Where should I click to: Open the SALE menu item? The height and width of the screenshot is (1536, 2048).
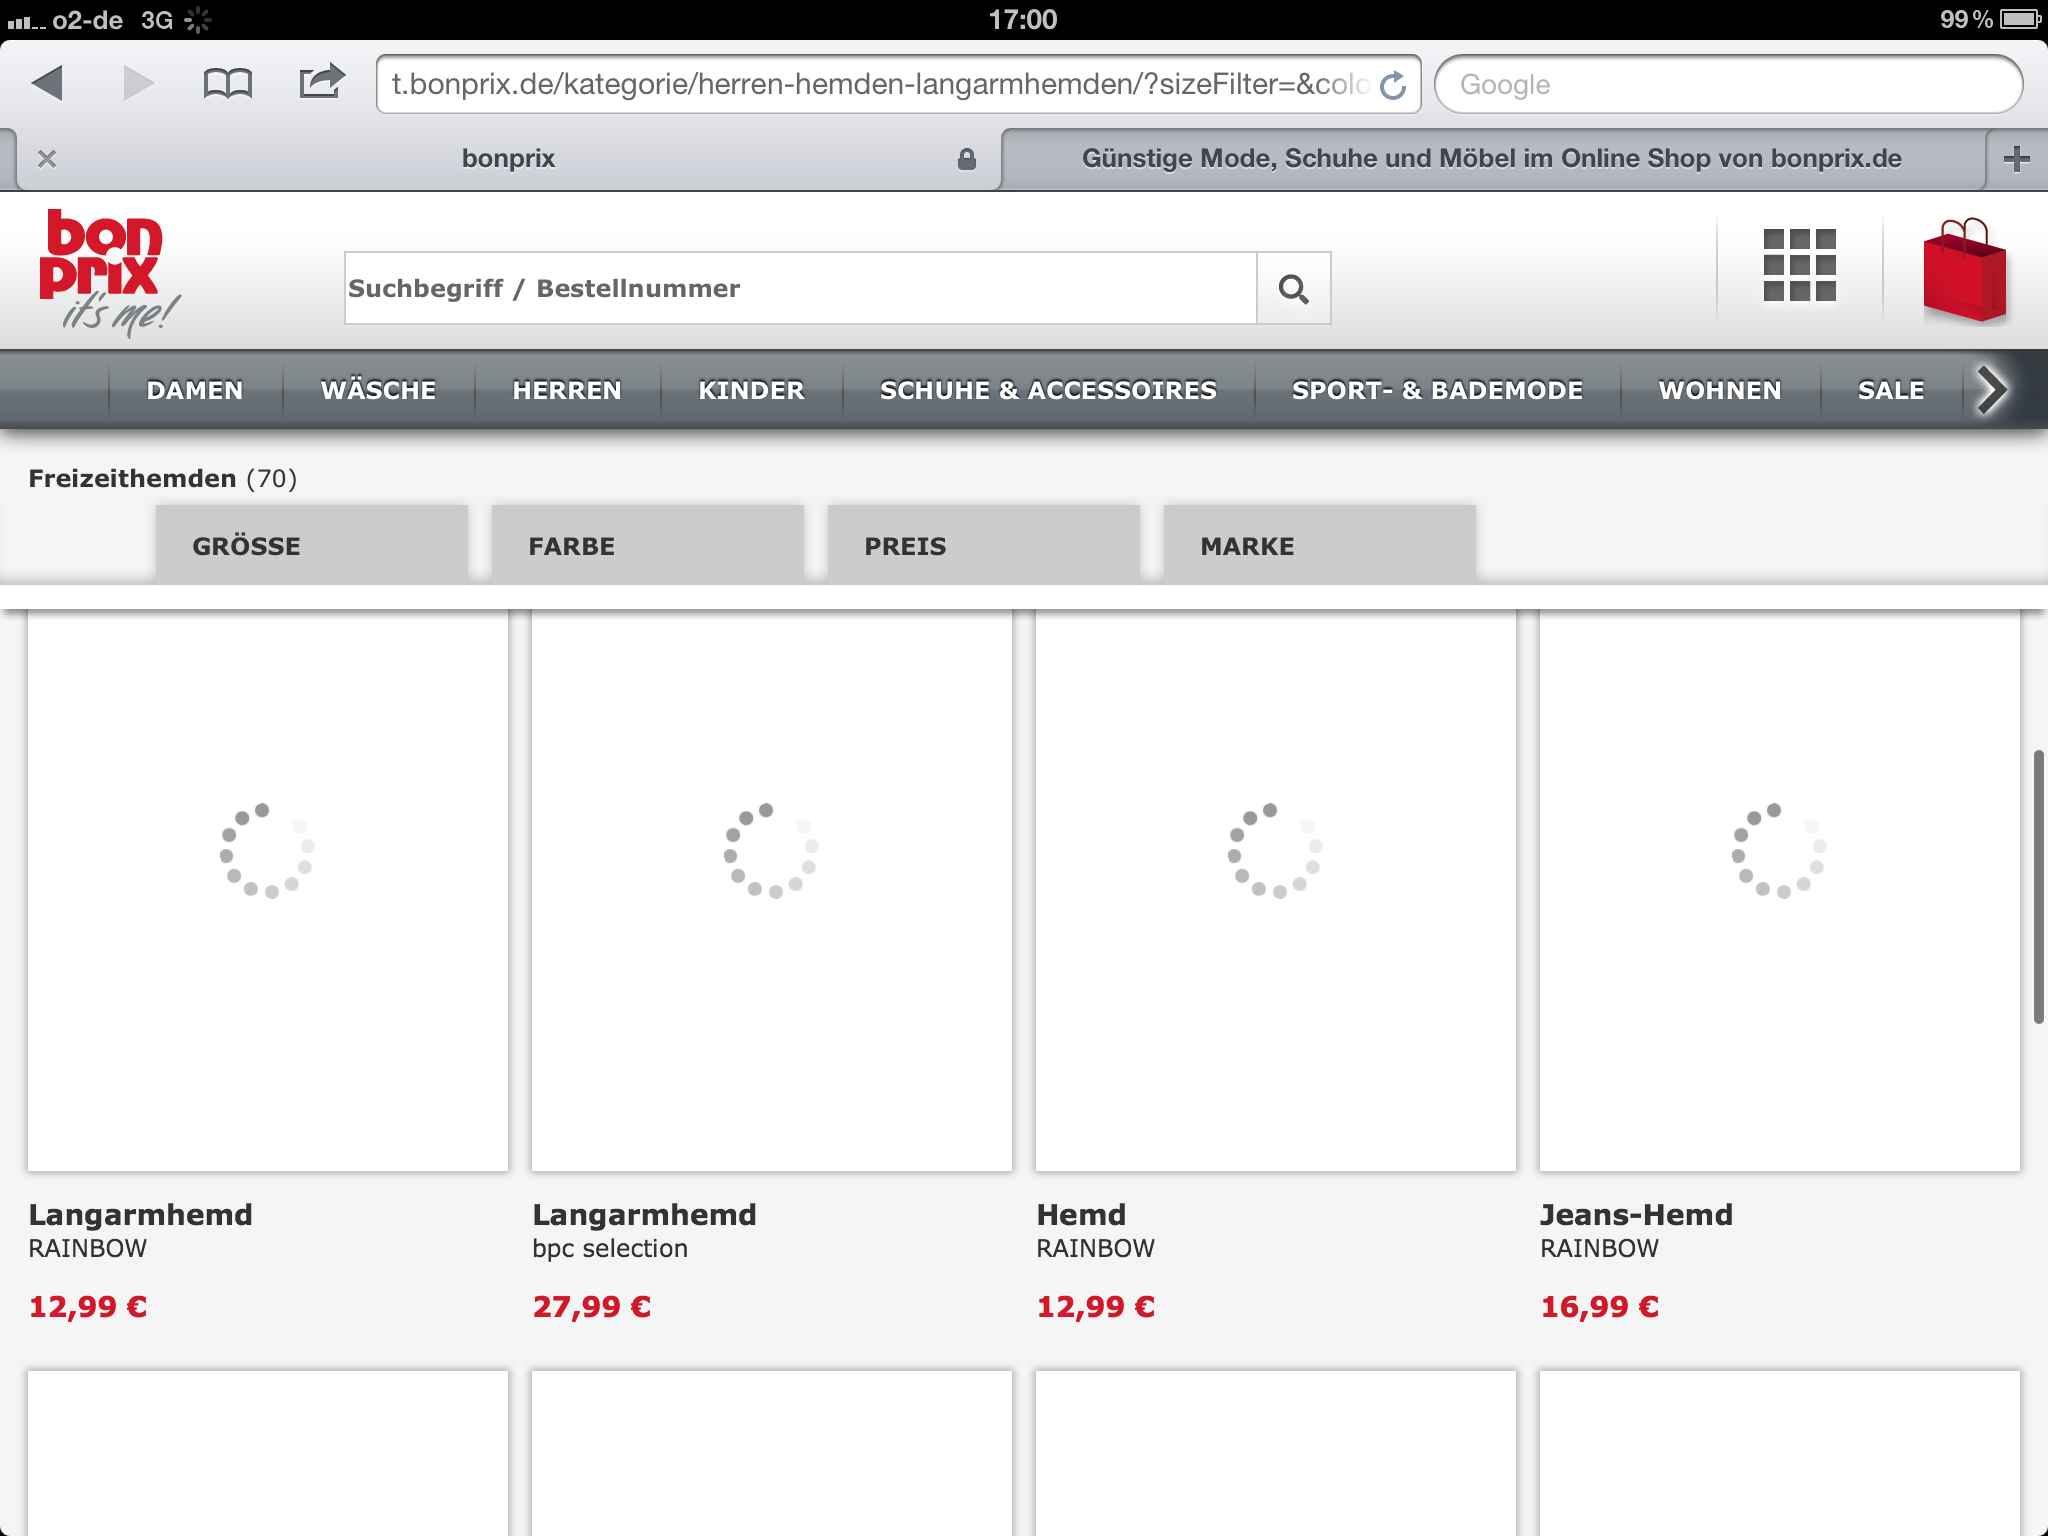pyautogui.click(x=1890, y=391)
